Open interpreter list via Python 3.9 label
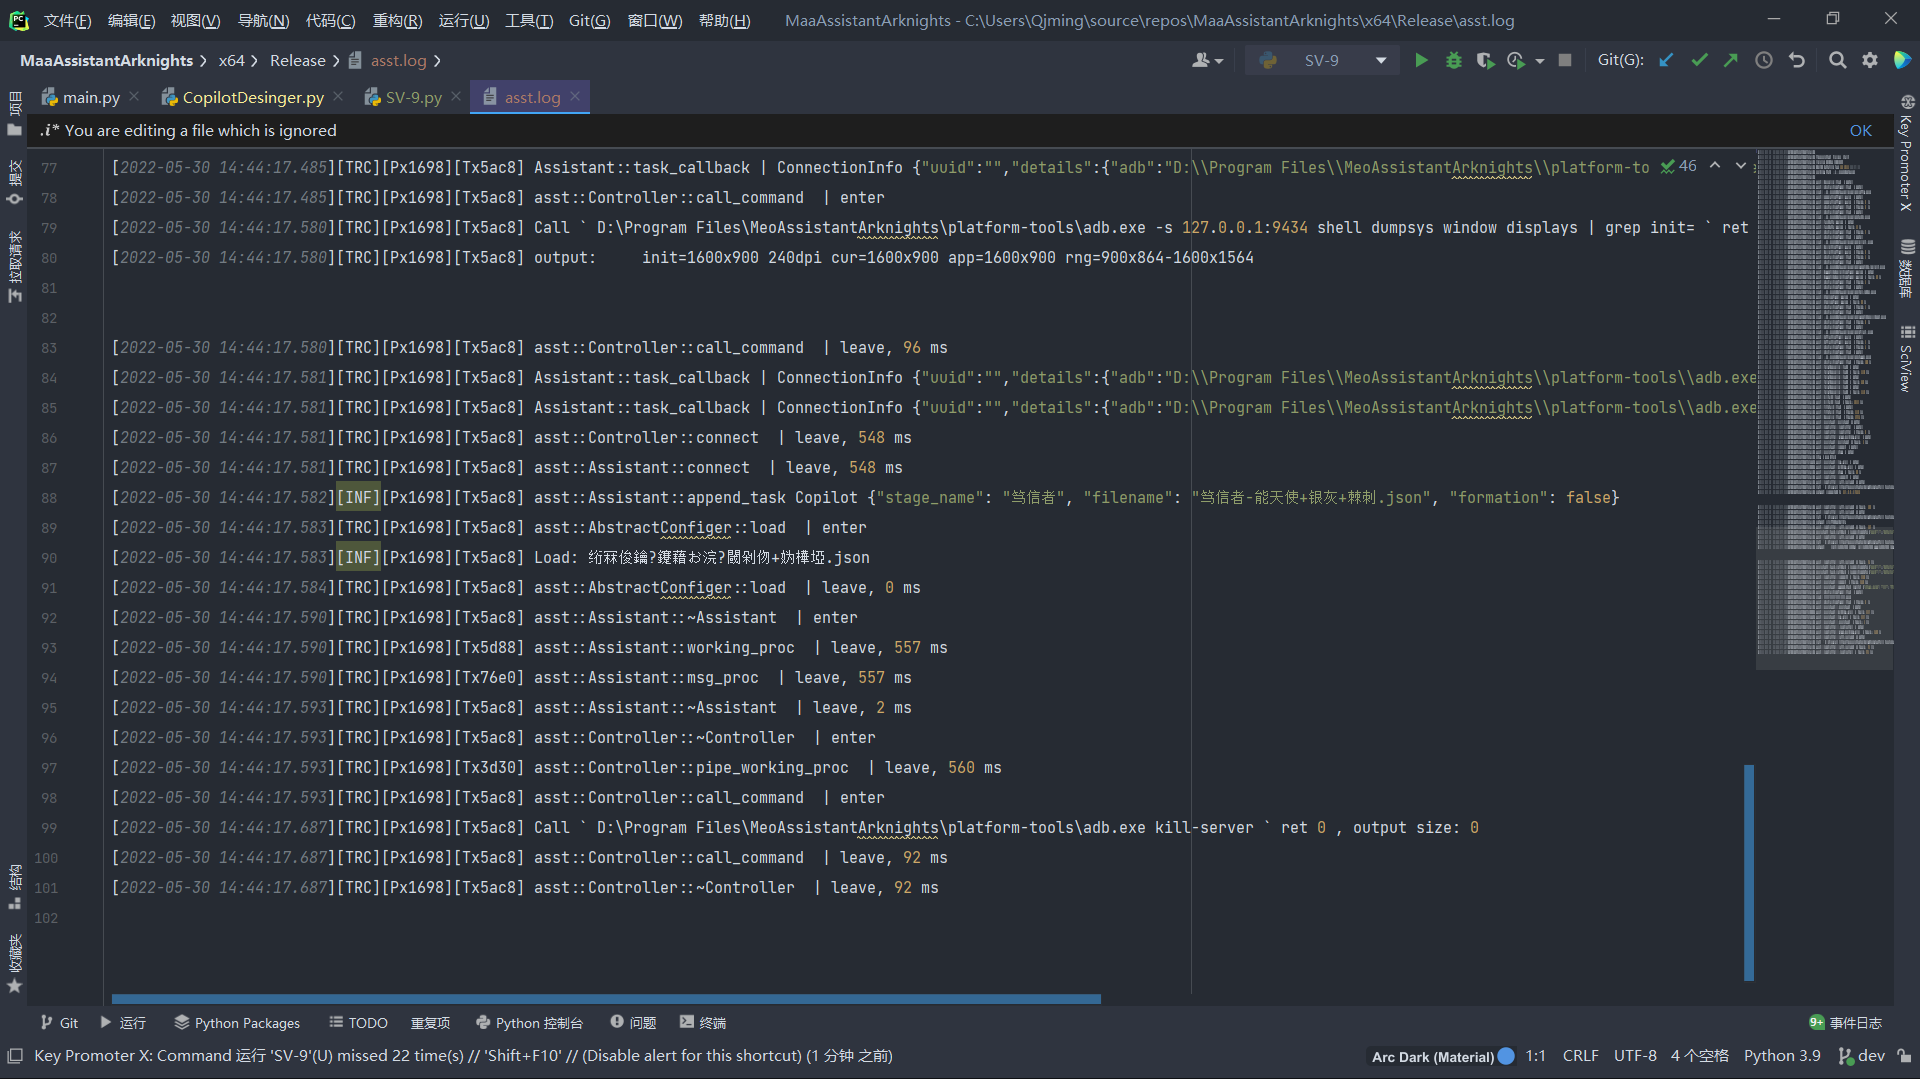 [x=1782, y=1055]
